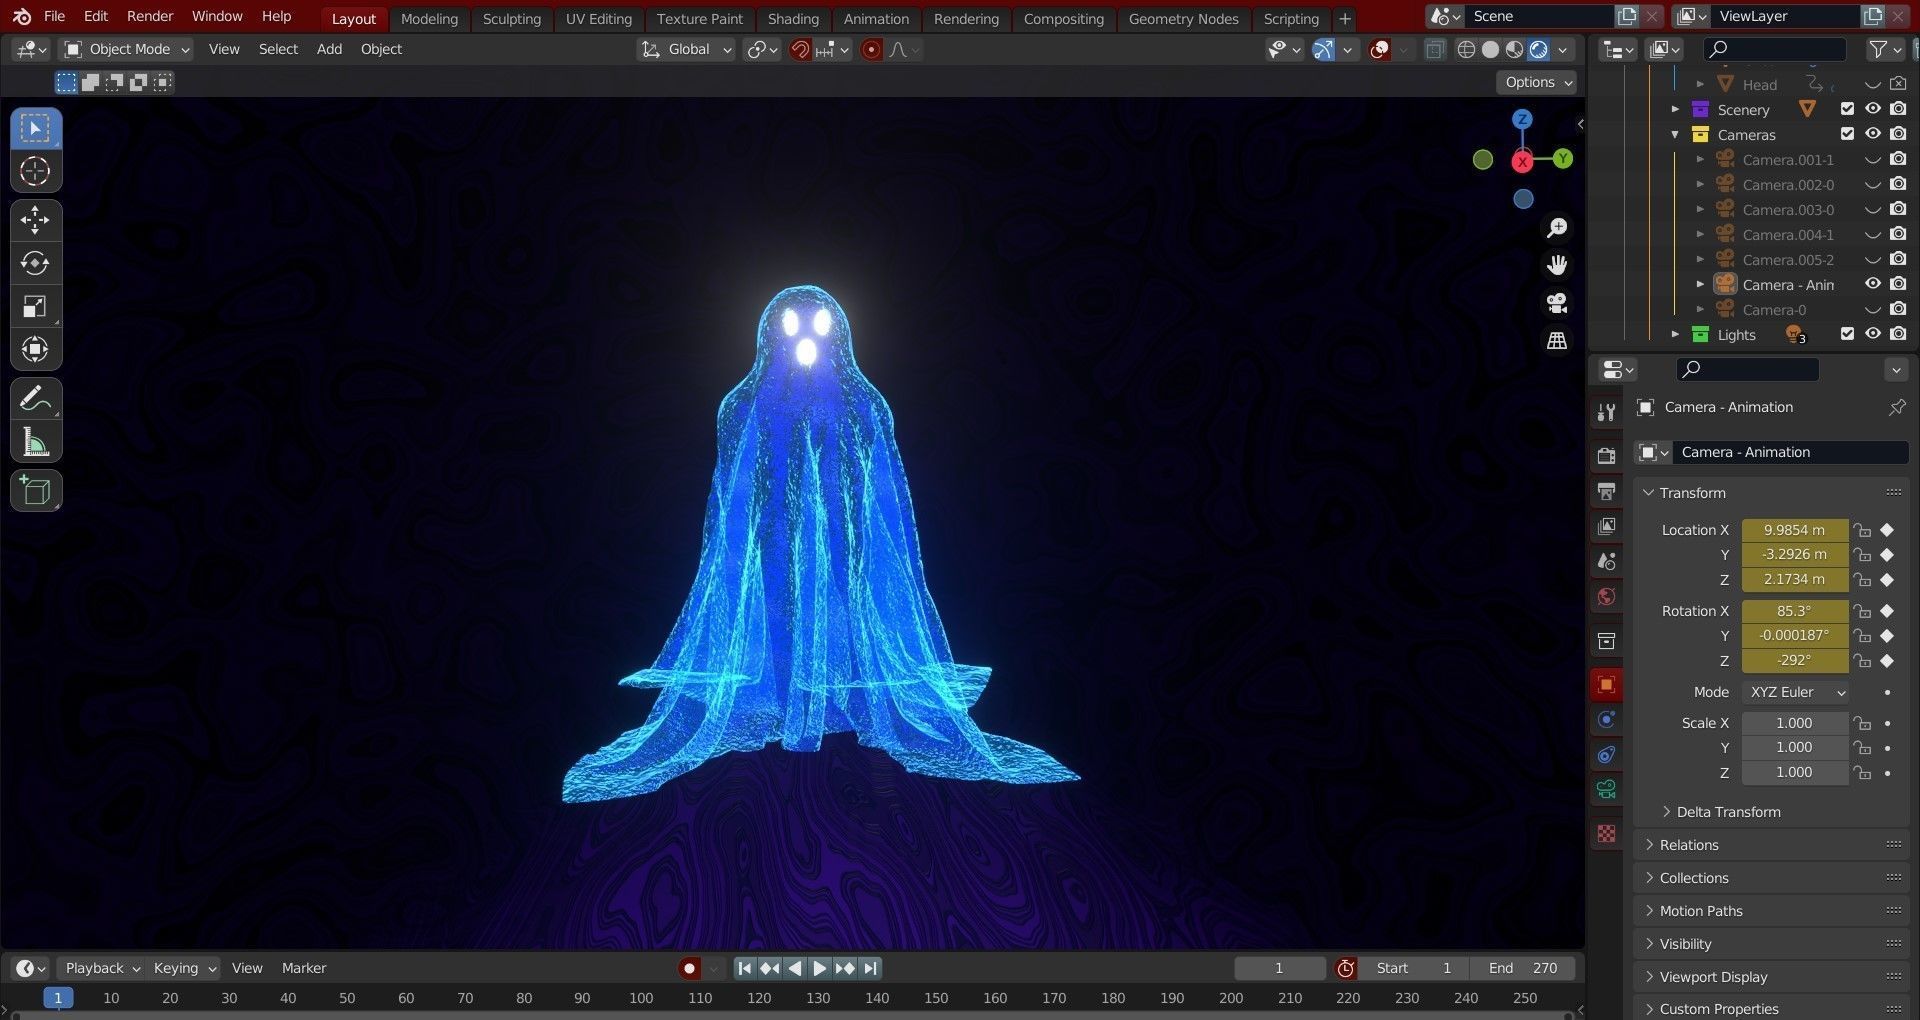
Task: Toggle auto keying record button
Action: (x=689, y=968)
